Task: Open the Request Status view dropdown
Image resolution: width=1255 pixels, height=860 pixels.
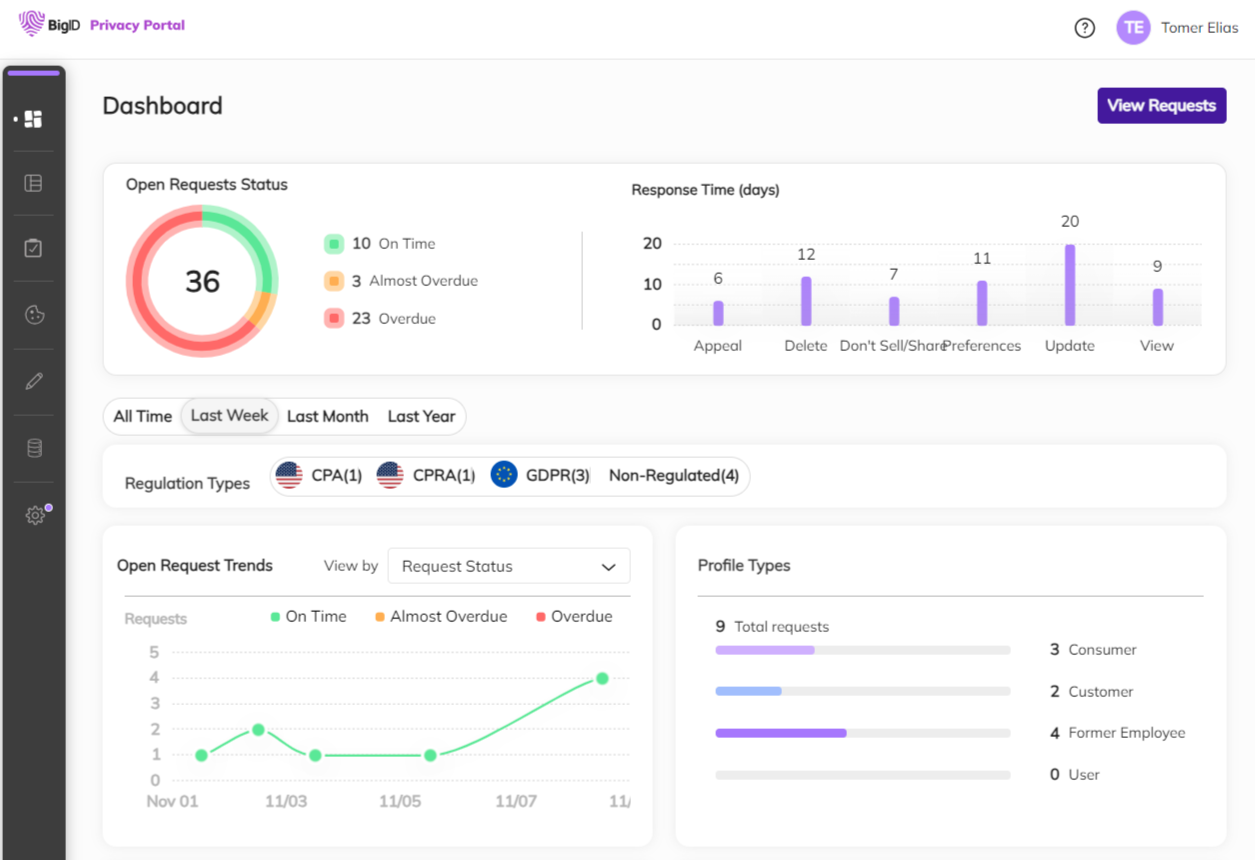Action: tap(508, 566)
